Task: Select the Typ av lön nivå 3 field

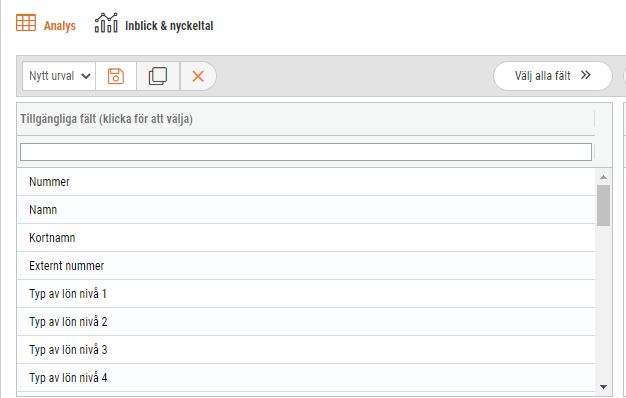Action: point(306,349)
